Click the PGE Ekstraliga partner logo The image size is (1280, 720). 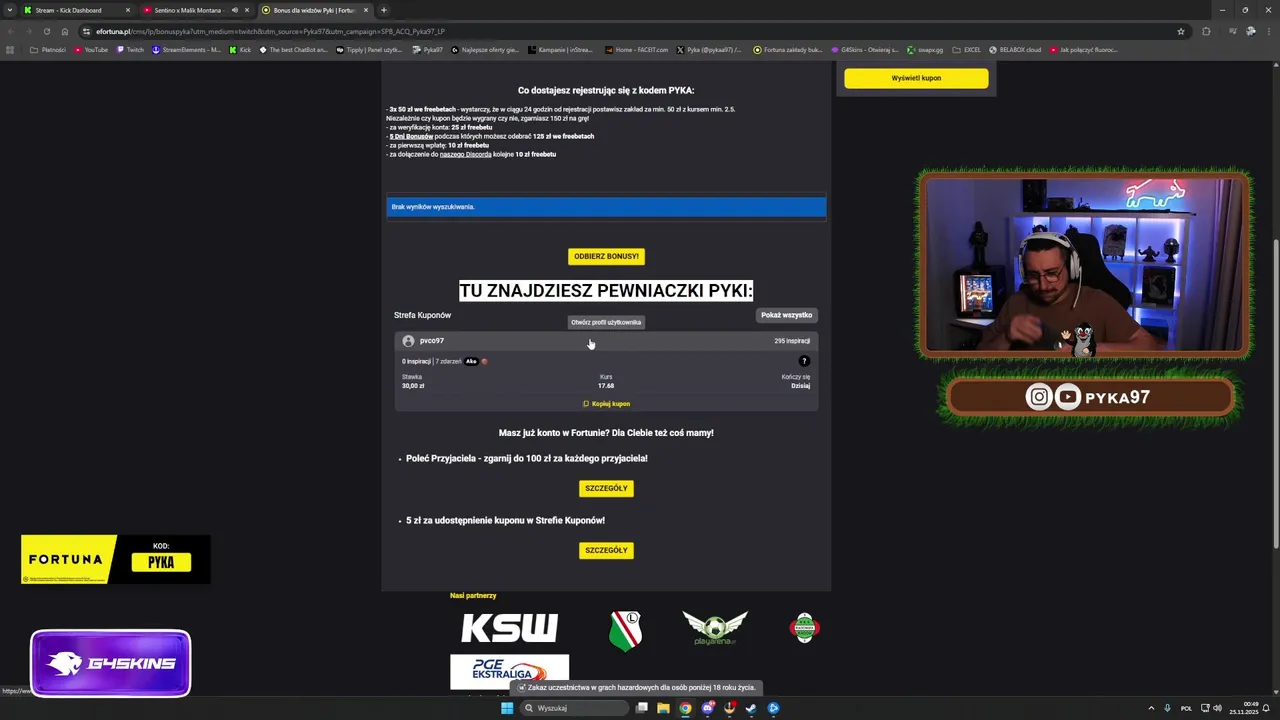pos(509,672)
